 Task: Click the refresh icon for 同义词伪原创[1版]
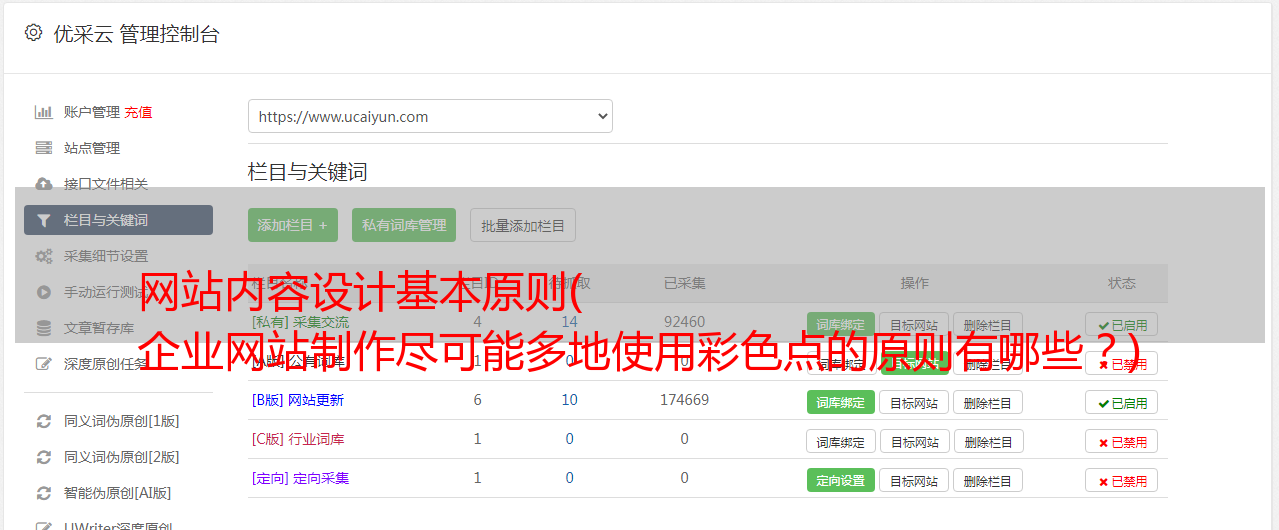tap(44, 421)
